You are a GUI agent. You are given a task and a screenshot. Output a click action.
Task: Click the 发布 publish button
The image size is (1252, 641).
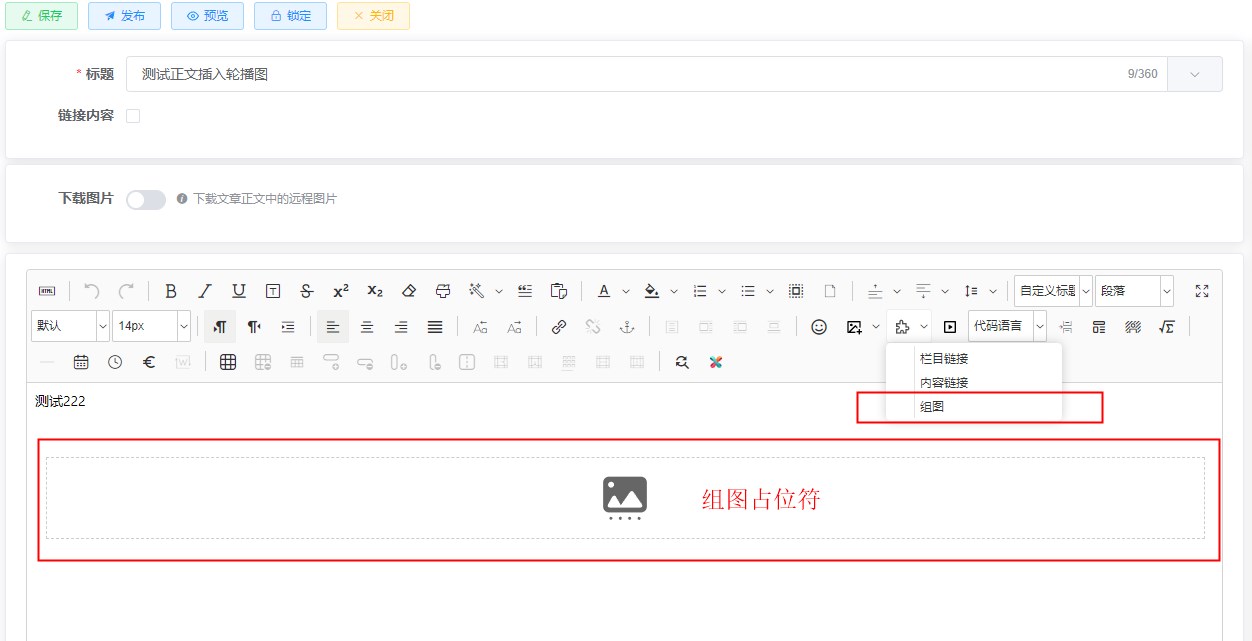[124, 16]
